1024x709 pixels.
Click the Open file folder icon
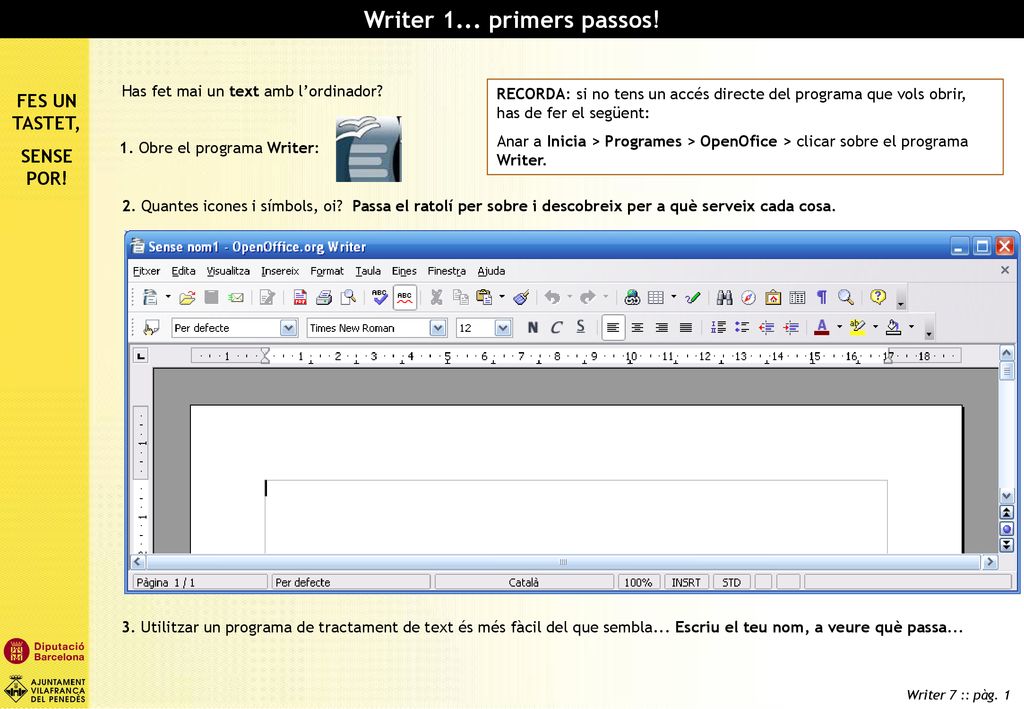(x=187, y=298)
